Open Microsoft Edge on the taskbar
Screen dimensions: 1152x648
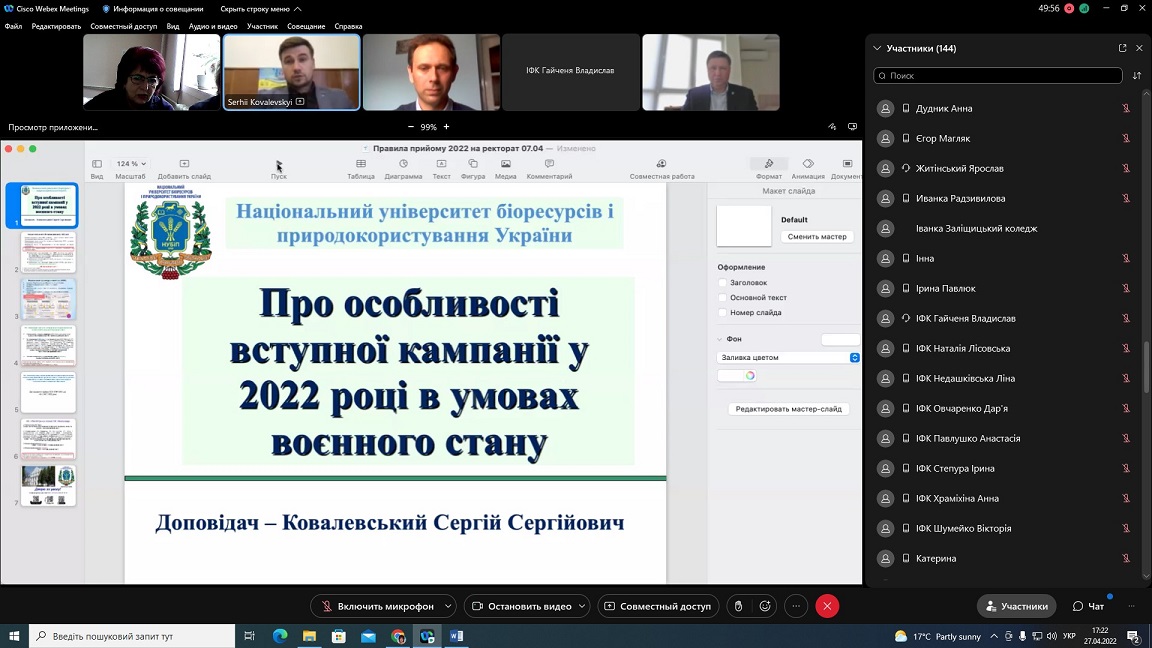tap(280, 636)
